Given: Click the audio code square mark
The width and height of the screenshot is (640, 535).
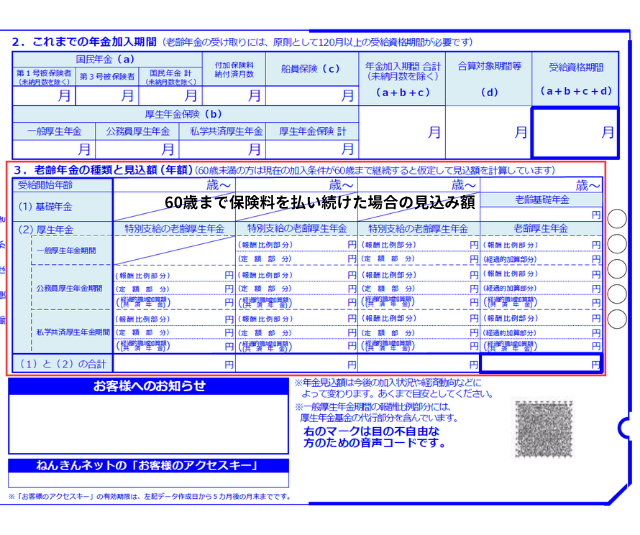Looking at the screenshot, I should click(x=543, y=426).
